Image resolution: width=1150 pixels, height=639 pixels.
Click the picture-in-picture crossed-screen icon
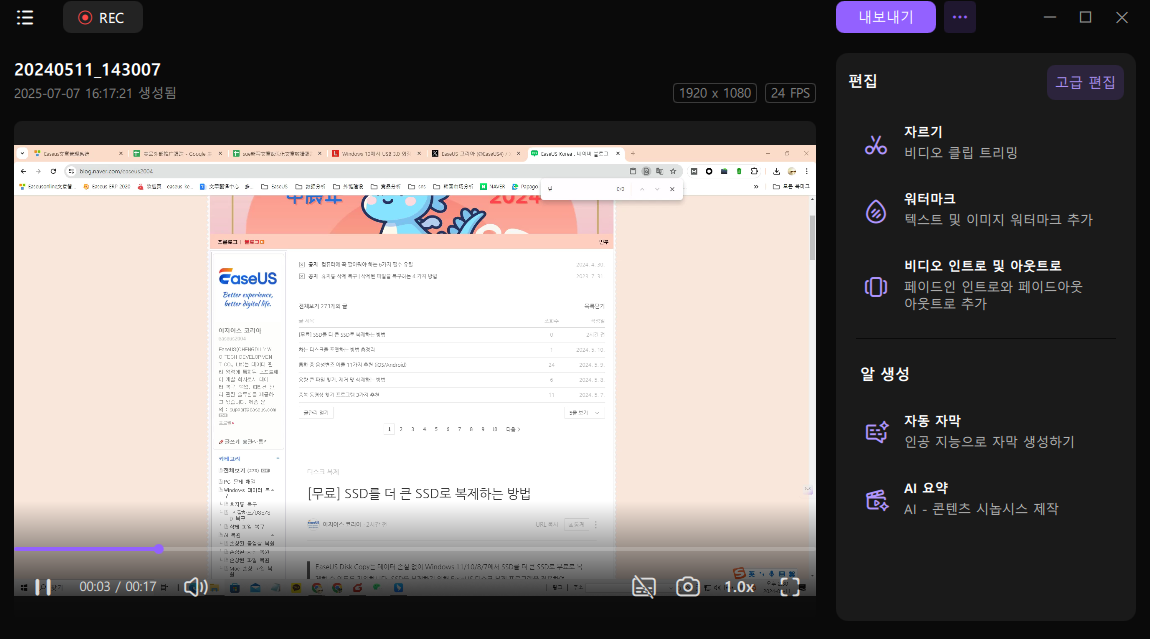[643, 586]
